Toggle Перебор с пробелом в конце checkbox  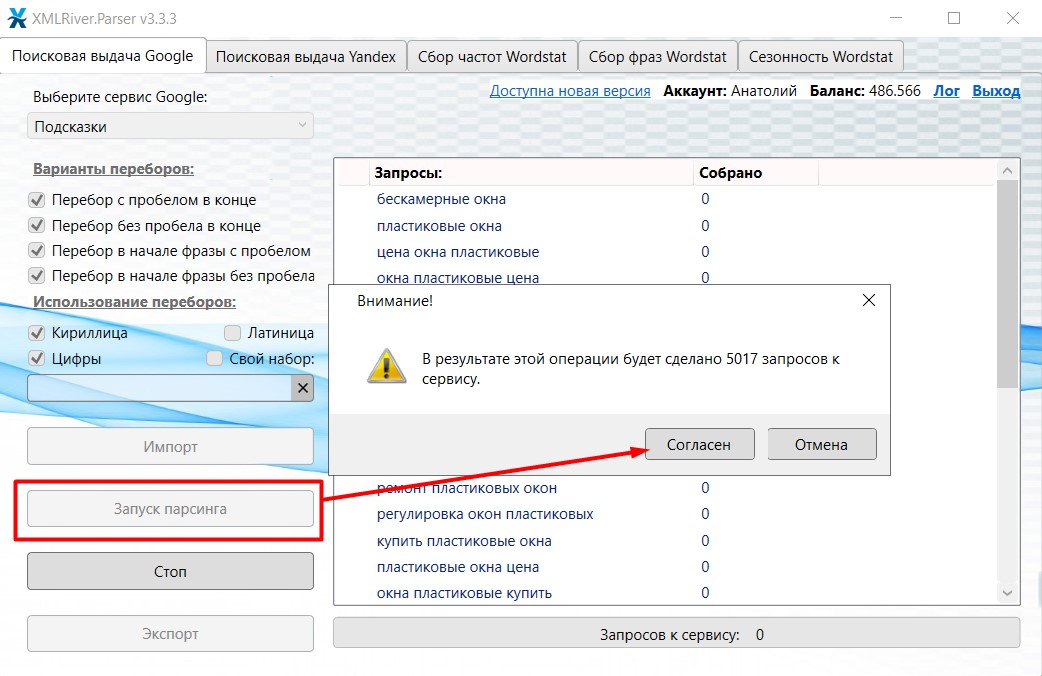(38, 200)
